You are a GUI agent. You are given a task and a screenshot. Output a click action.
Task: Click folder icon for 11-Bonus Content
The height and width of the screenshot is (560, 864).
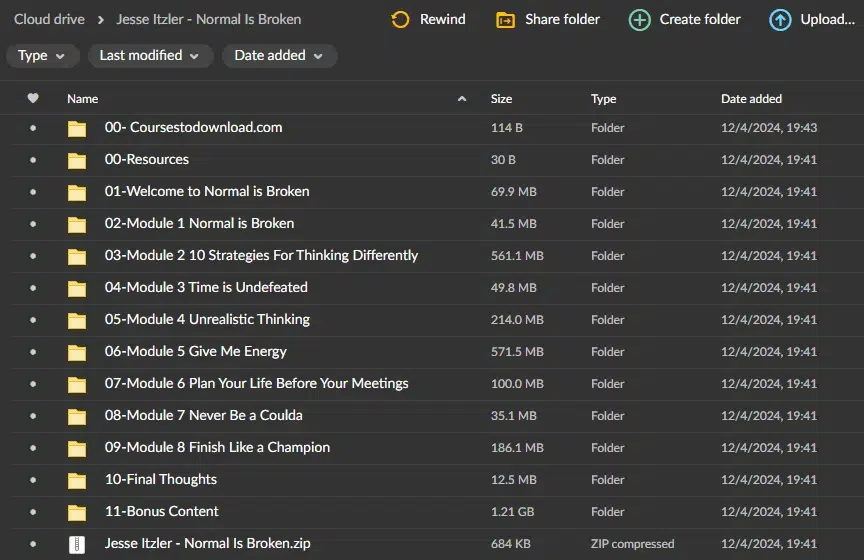point(77,512)
